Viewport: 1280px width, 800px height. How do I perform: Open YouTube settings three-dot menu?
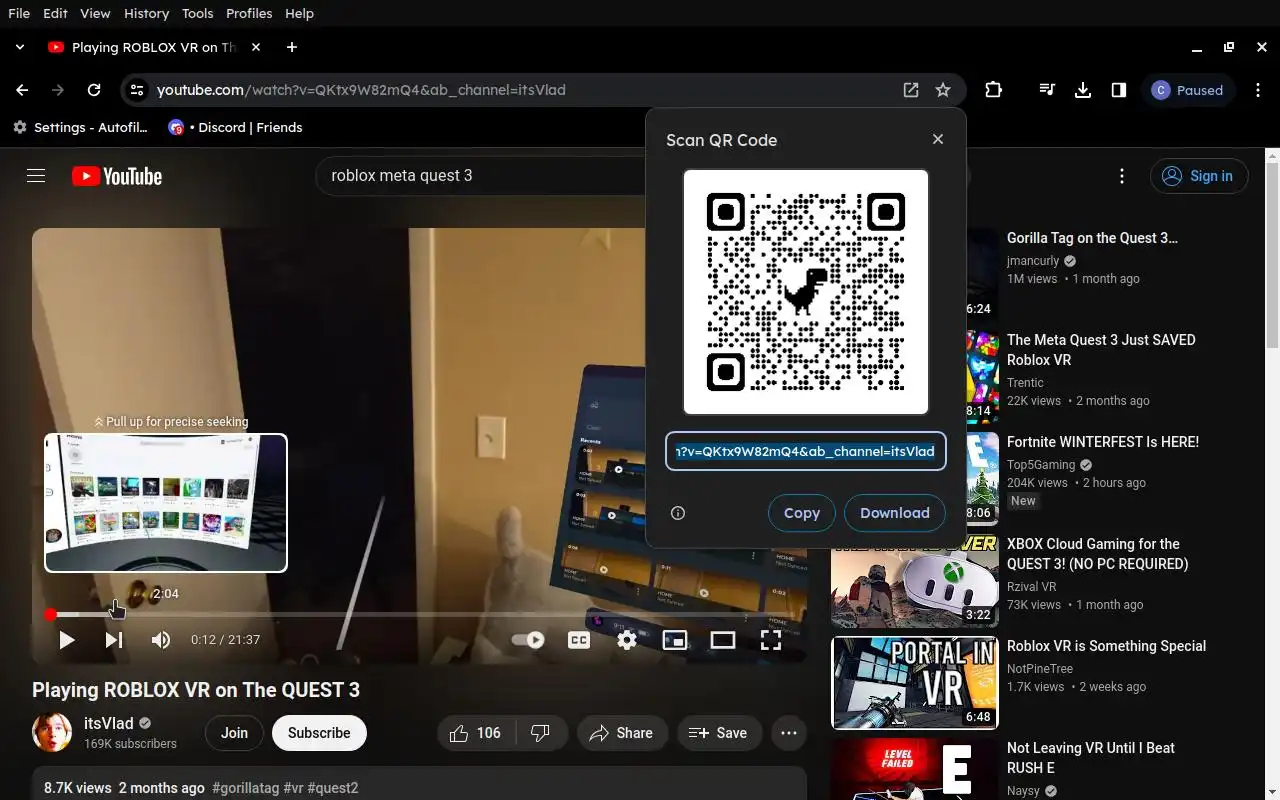(1122, 176)
